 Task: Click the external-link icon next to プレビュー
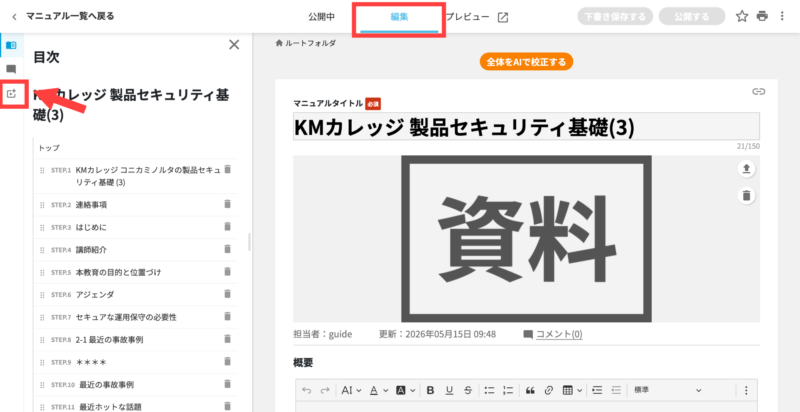(503, 17)
